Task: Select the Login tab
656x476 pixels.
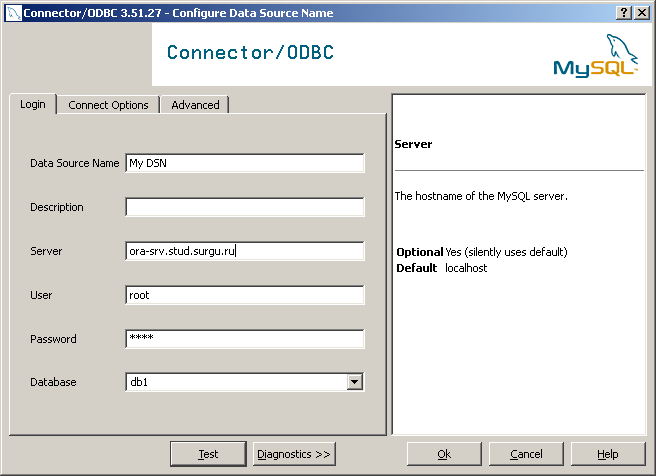Action: pyautogui.click(x=33, y=104)
